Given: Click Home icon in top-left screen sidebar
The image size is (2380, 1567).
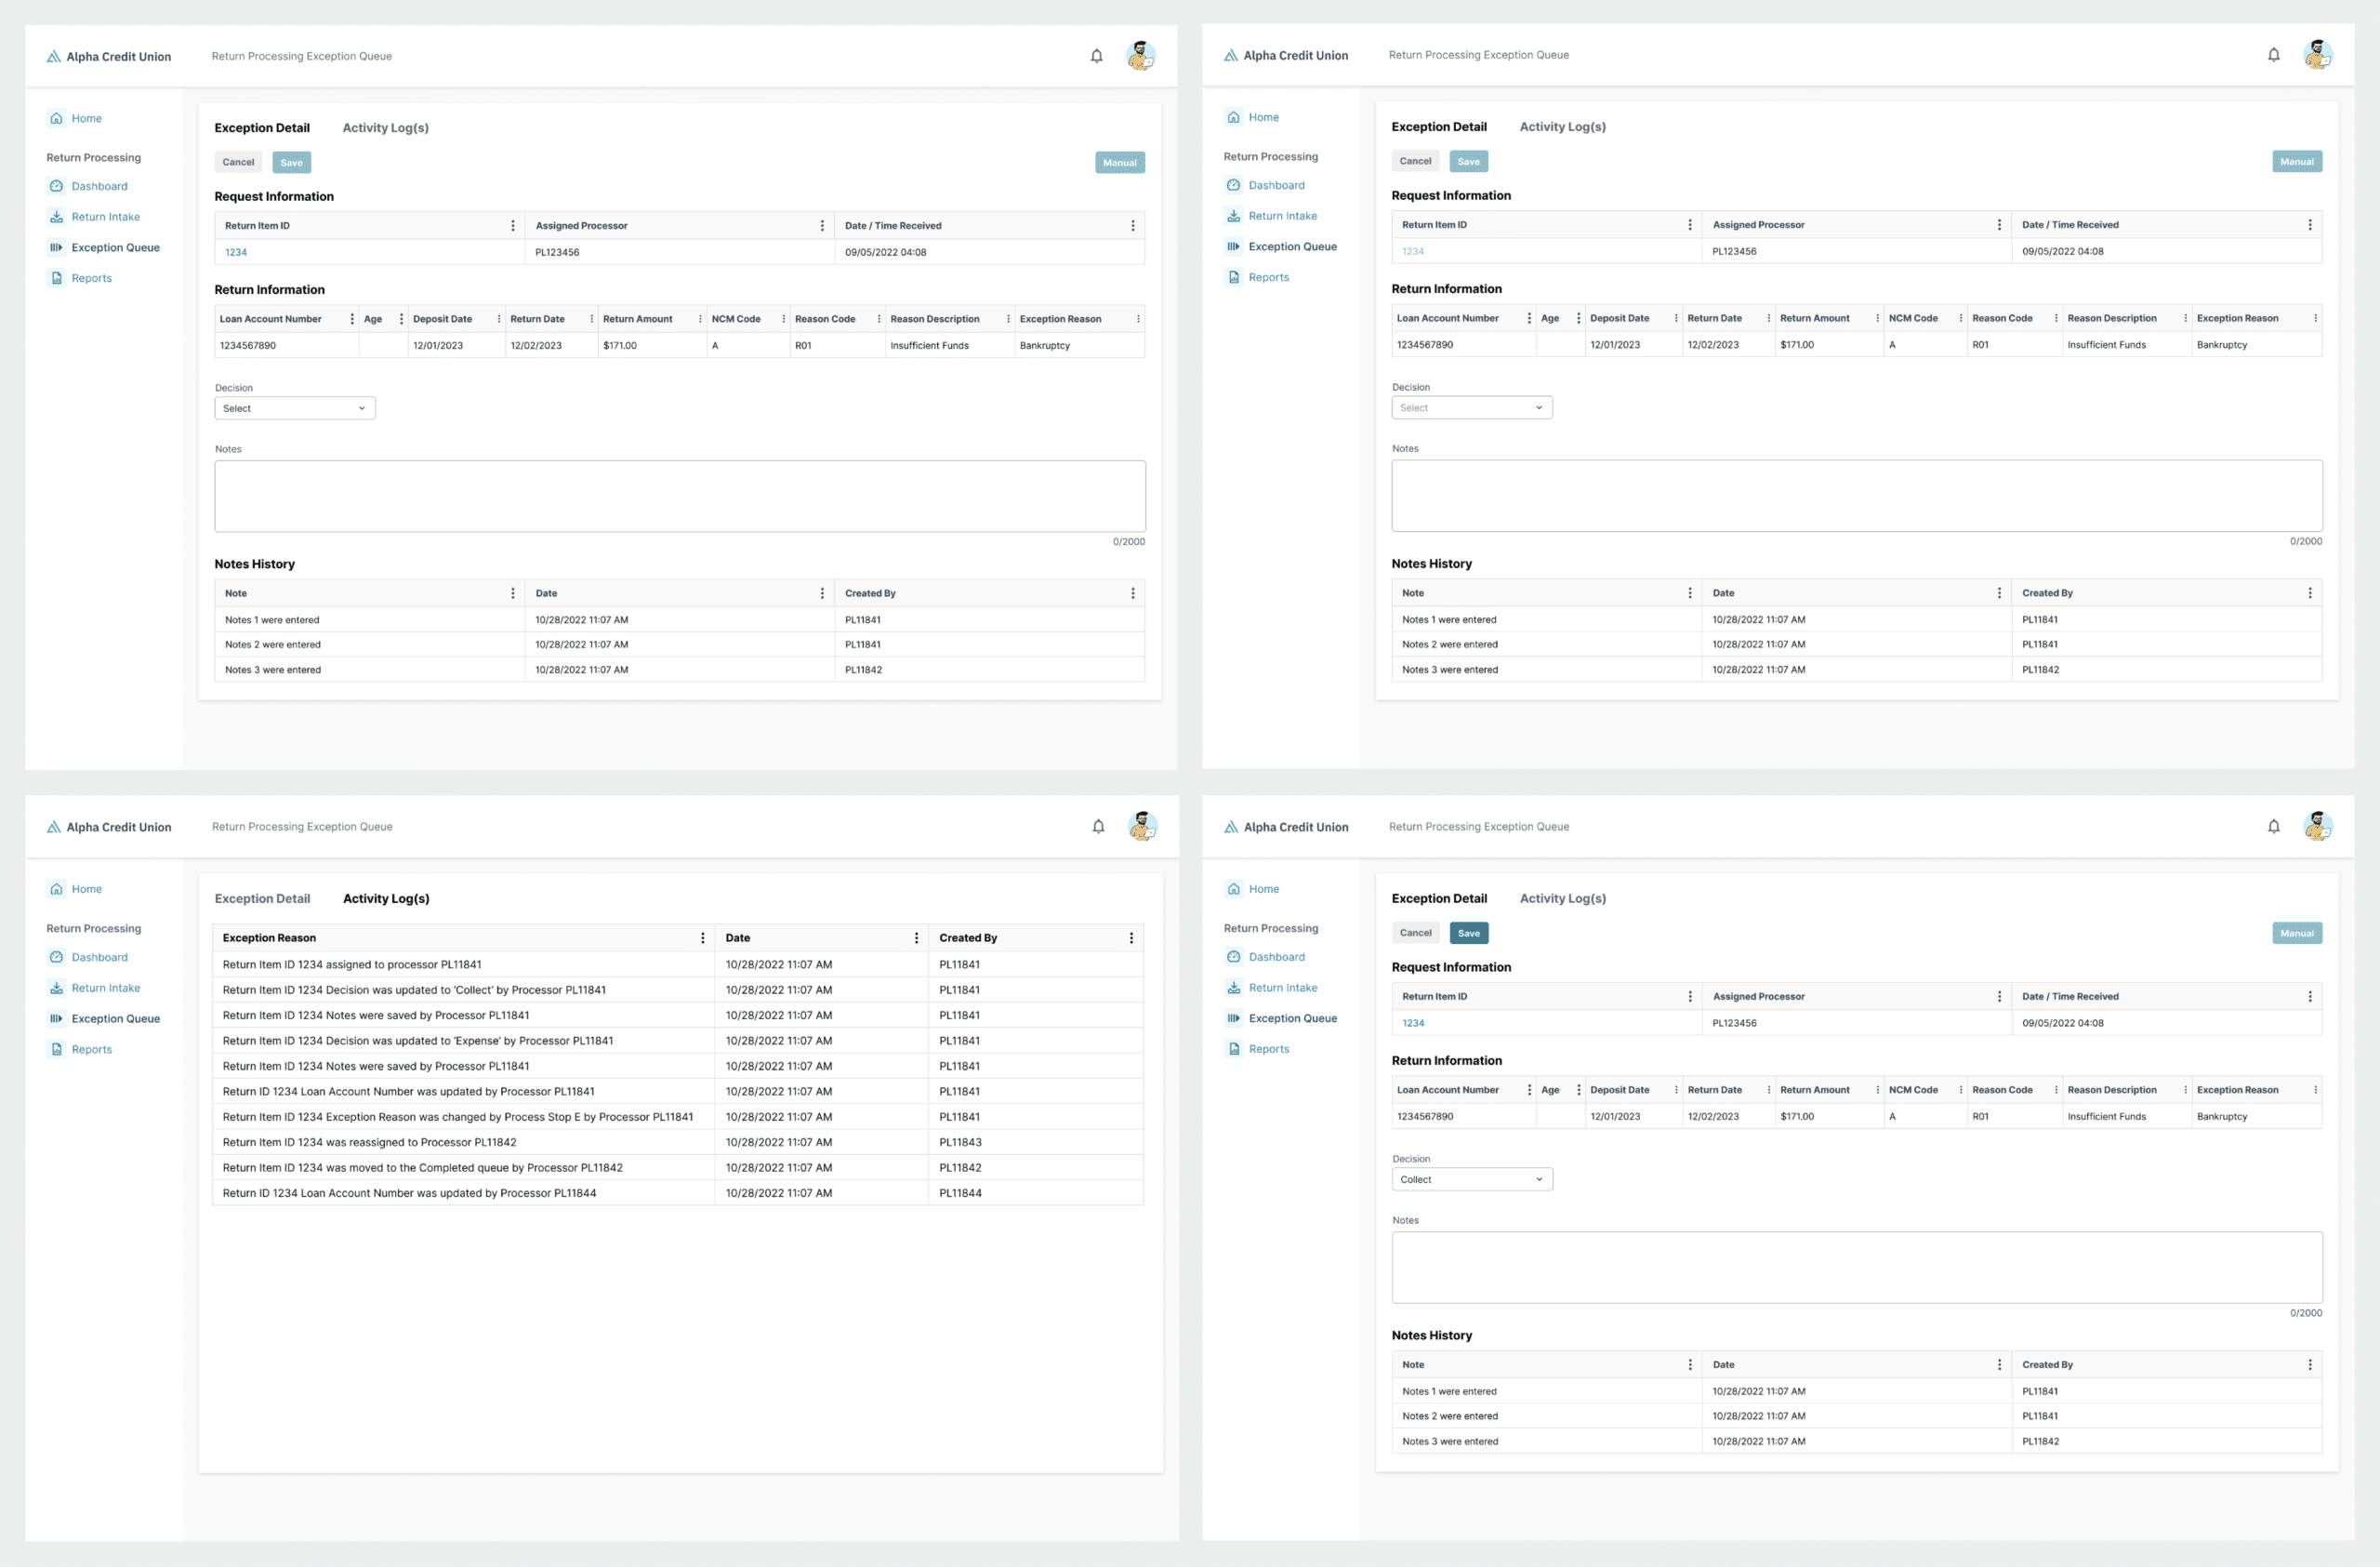Looking at the screenshot, I should coord(56,118).
